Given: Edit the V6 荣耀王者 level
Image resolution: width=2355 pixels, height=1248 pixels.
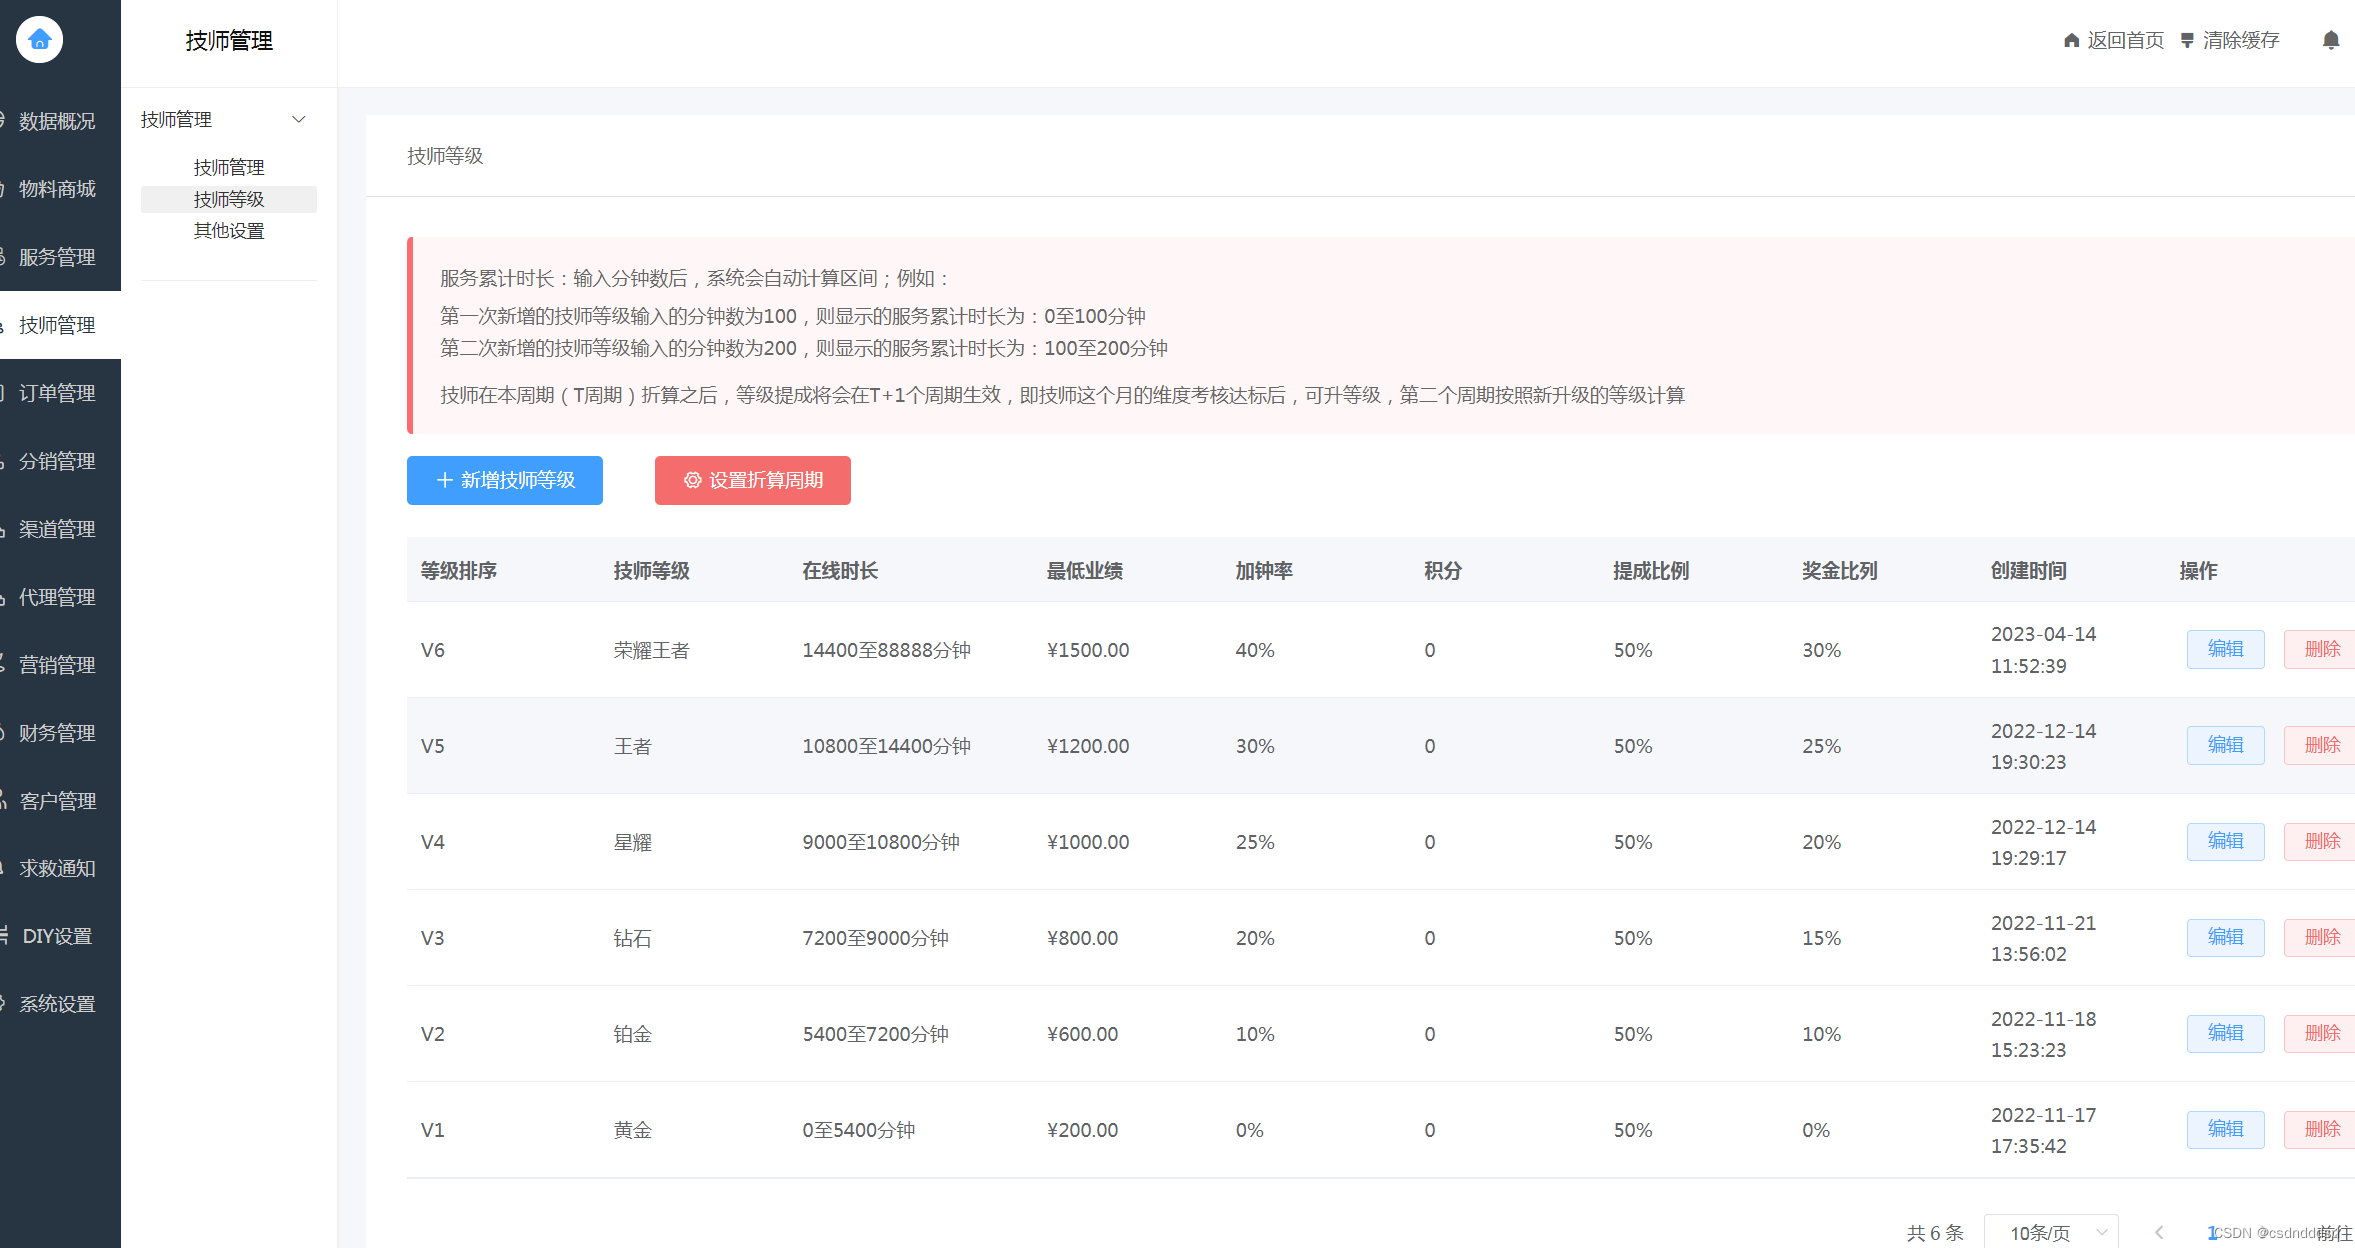Looking at the screenshot, I should coord(2225,649).
